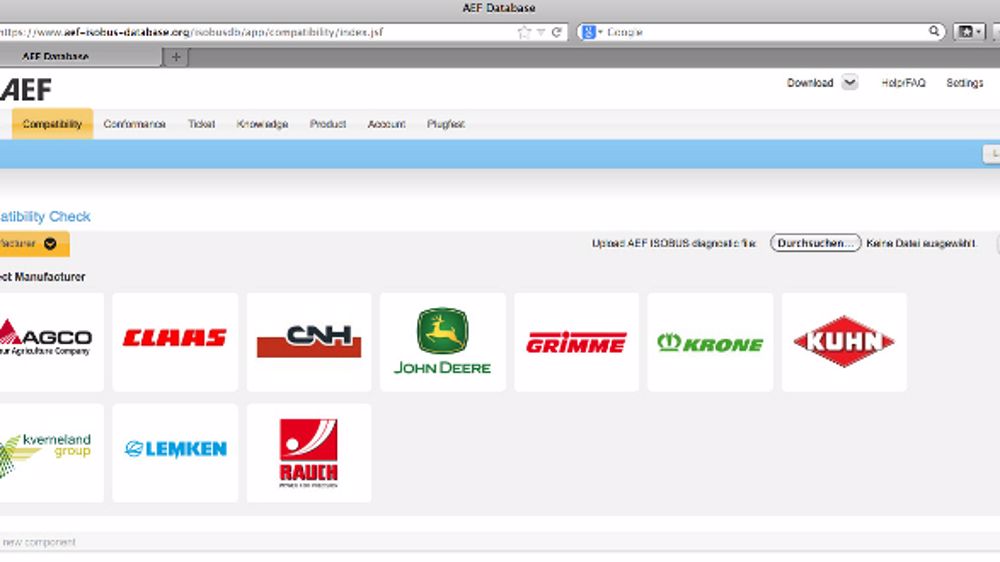This screenshot has width=1000, height=562.
Task: Open the Settings link
Action: [x=965, y=83]
